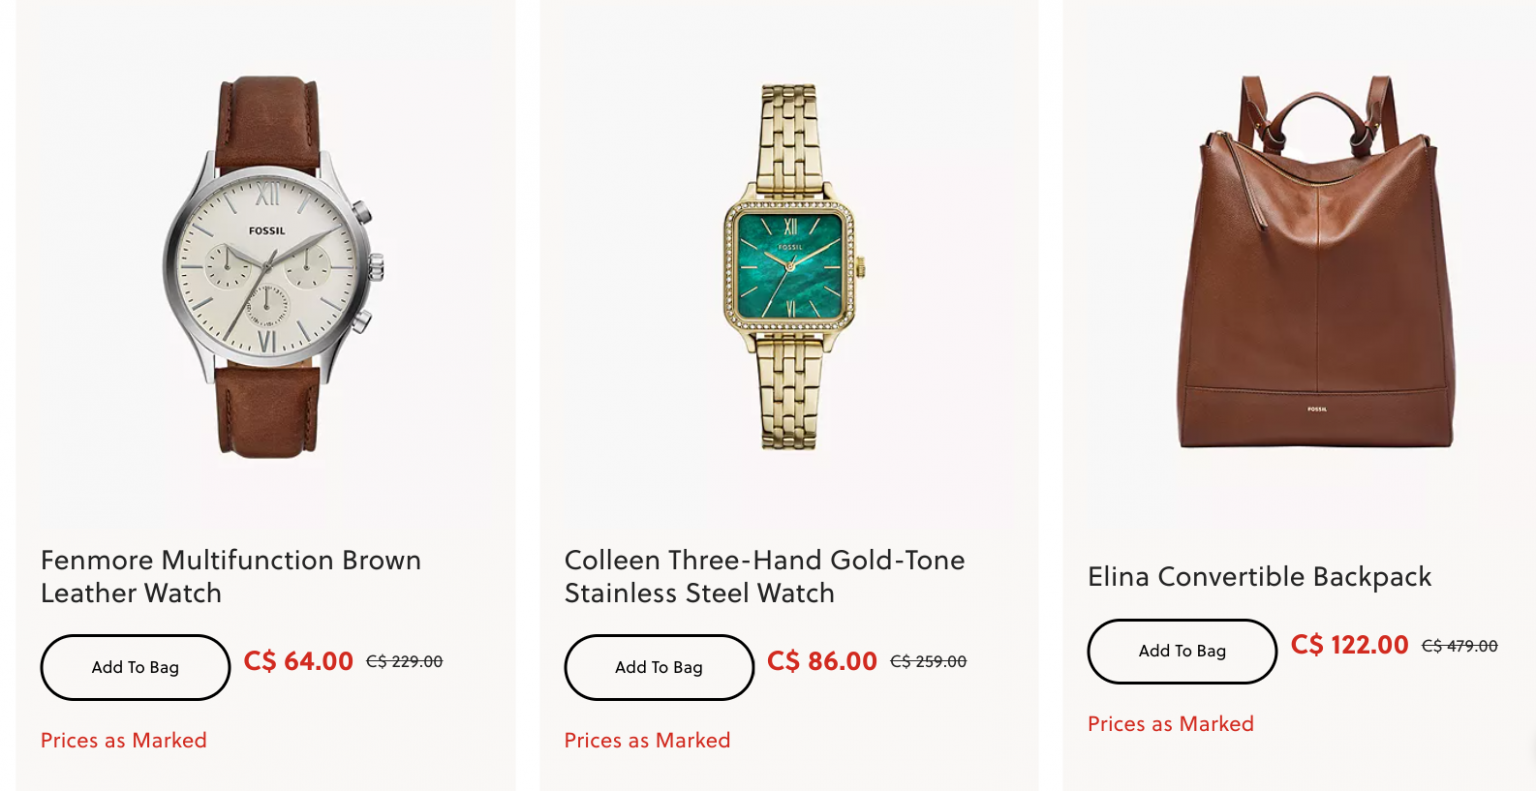Click the crossed-out C$ 479.00 original price
Image resolution: width=1536 pixels, height=791 pixels.
(x=1459, y=646)
